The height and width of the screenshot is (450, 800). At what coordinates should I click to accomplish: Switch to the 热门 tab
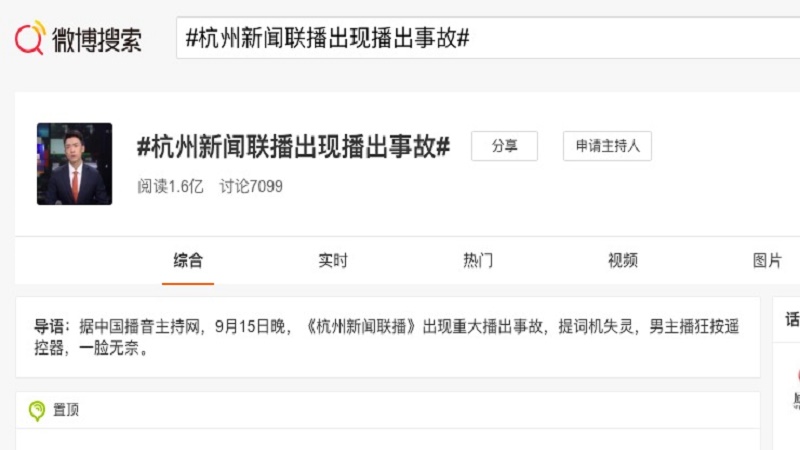click(x=478, y=261)
